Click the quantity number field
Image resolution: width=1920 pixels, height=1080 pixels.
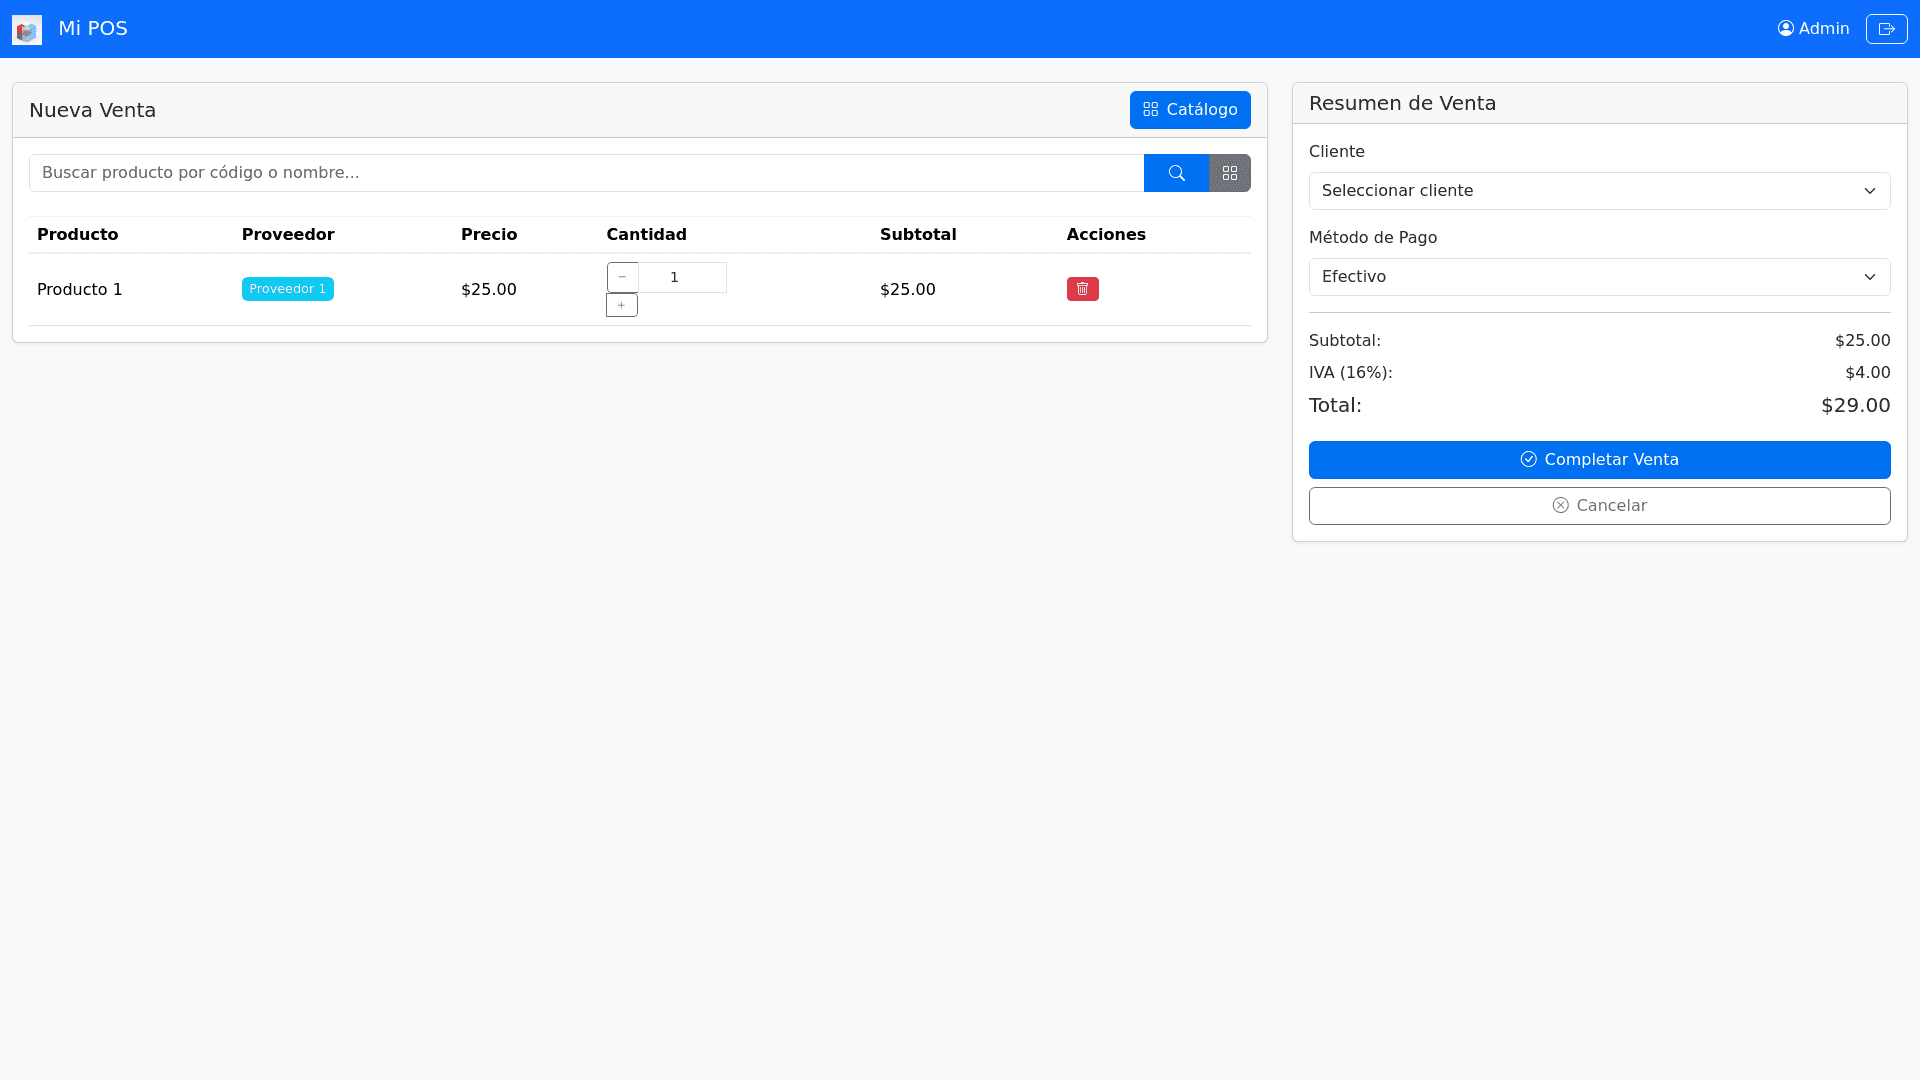click(682, 277)
